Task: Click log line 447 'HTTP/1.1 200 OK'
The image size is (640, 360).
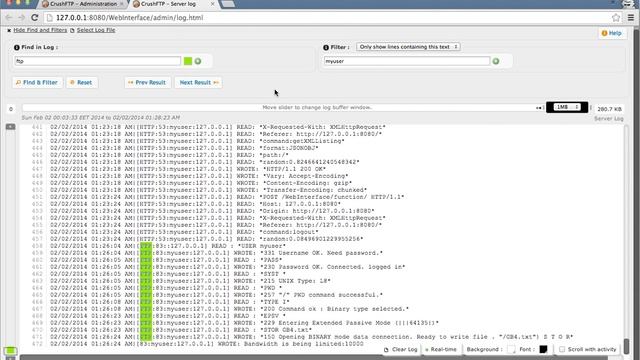Action: (x=188, y=169)
